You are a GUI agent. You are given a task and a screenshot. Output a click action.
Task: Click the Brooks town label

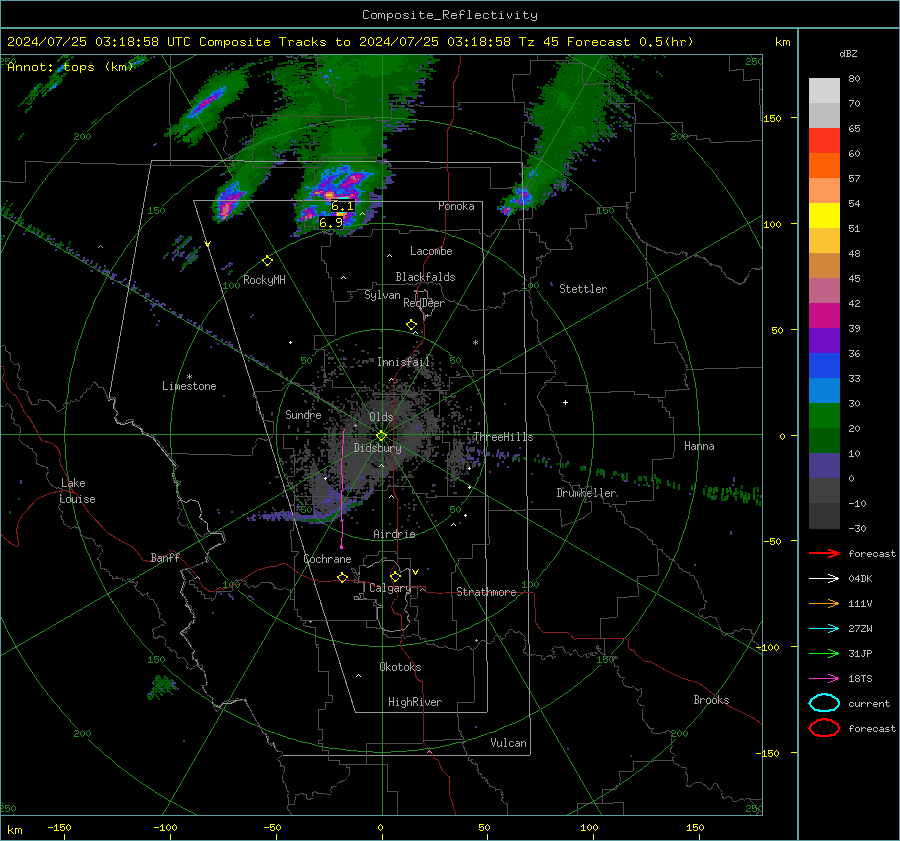point(711,700)
